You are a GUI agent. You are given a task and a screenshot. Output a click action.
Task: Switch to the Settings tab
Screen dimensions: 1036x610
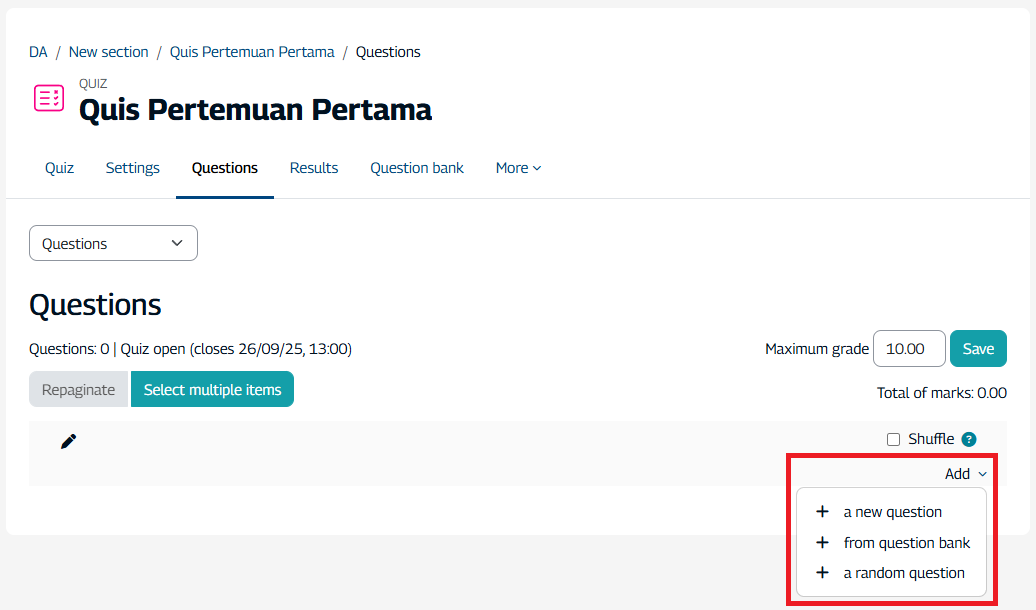pyautogui.click(x=133, y=168)
